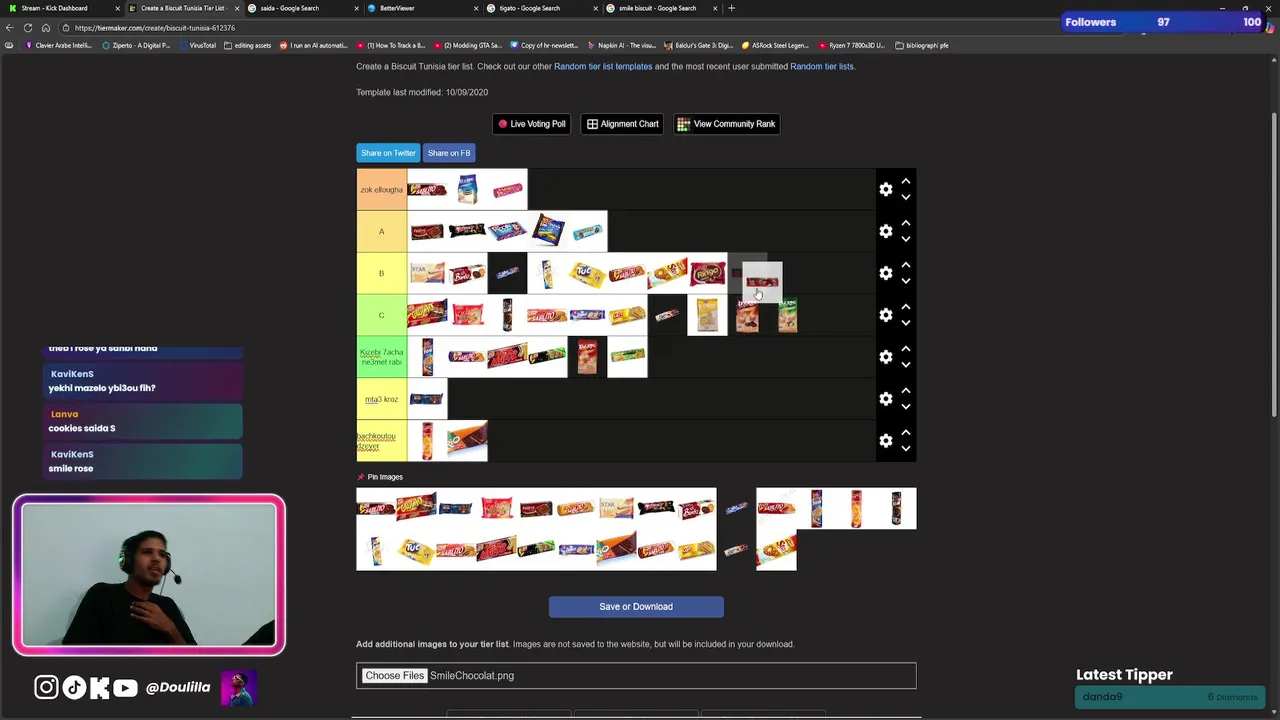Move tier B up with arrow
Viewport: 1280px width, 720px height.
[x=906, y=265]
